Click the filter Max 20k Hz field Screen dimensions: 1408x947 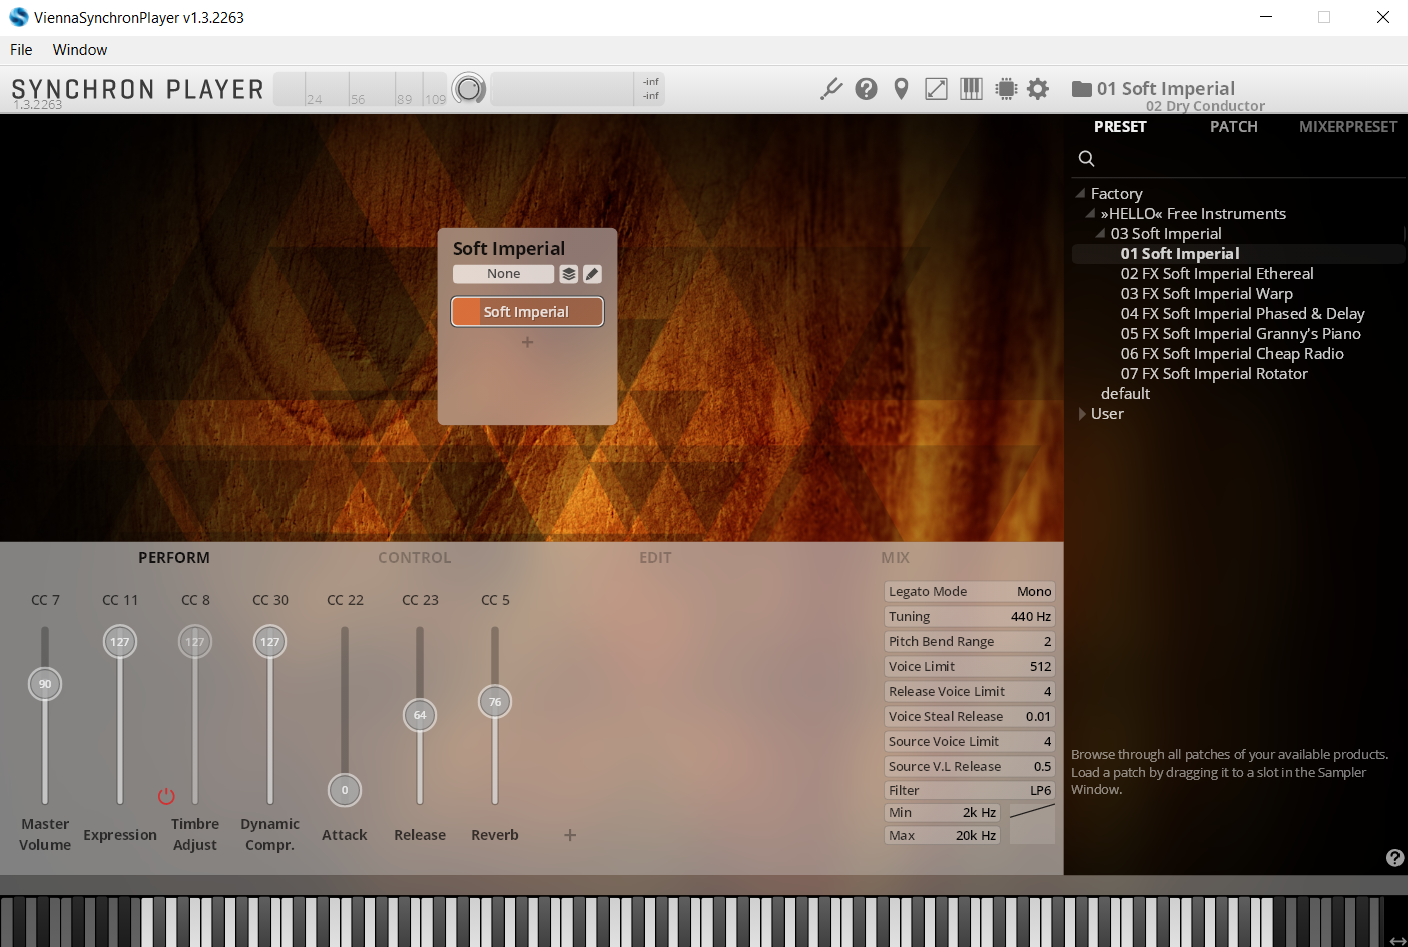pyautogui.click(x=943, y=836)
